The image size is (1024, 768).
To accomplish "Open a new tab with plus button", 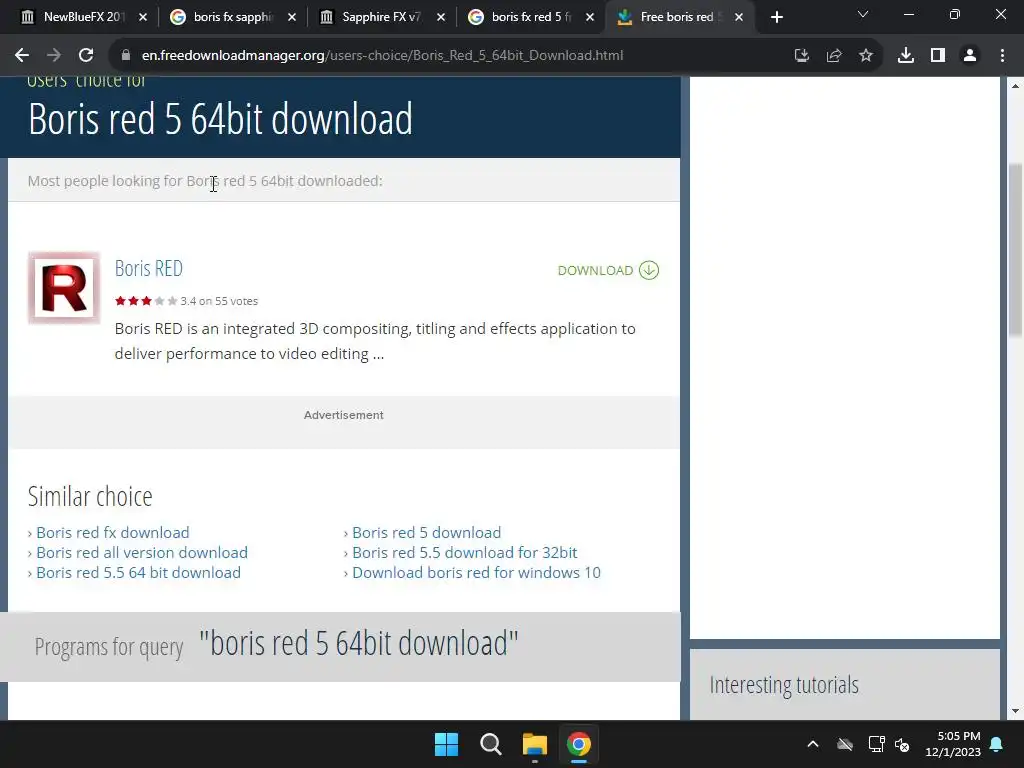I will (x=776, y=18).
